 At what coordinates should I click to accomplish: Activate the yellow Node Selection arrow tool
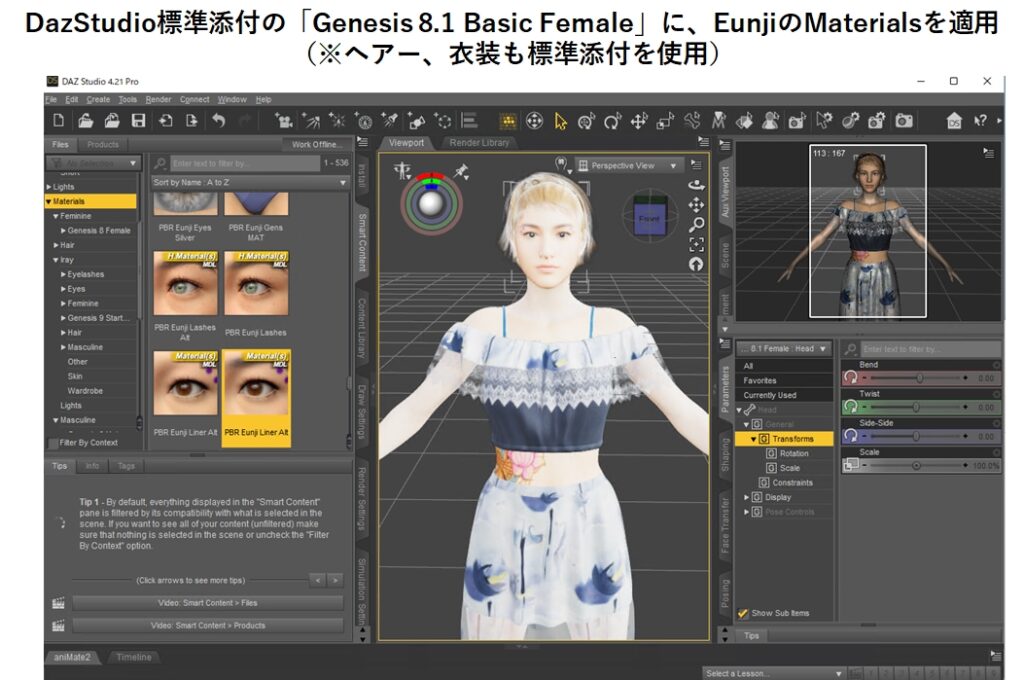click(560, 121)
